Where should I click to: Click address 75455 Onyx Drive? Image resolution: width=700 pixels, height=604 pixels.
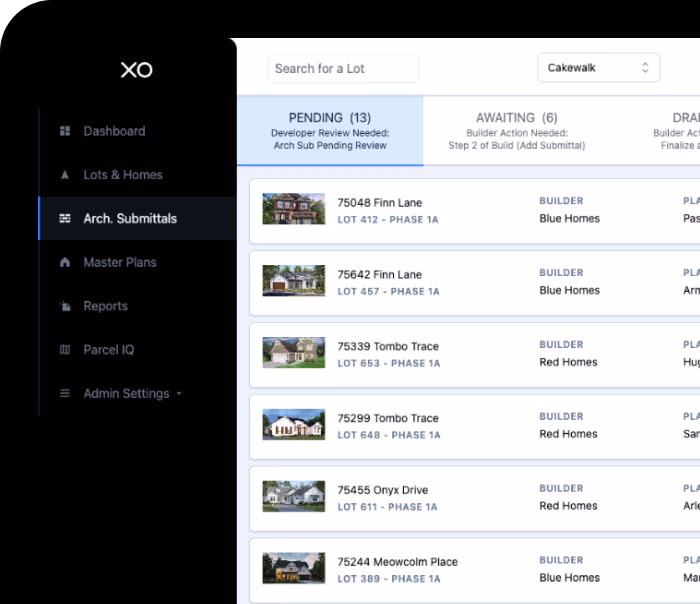click(x=383, y=490)
